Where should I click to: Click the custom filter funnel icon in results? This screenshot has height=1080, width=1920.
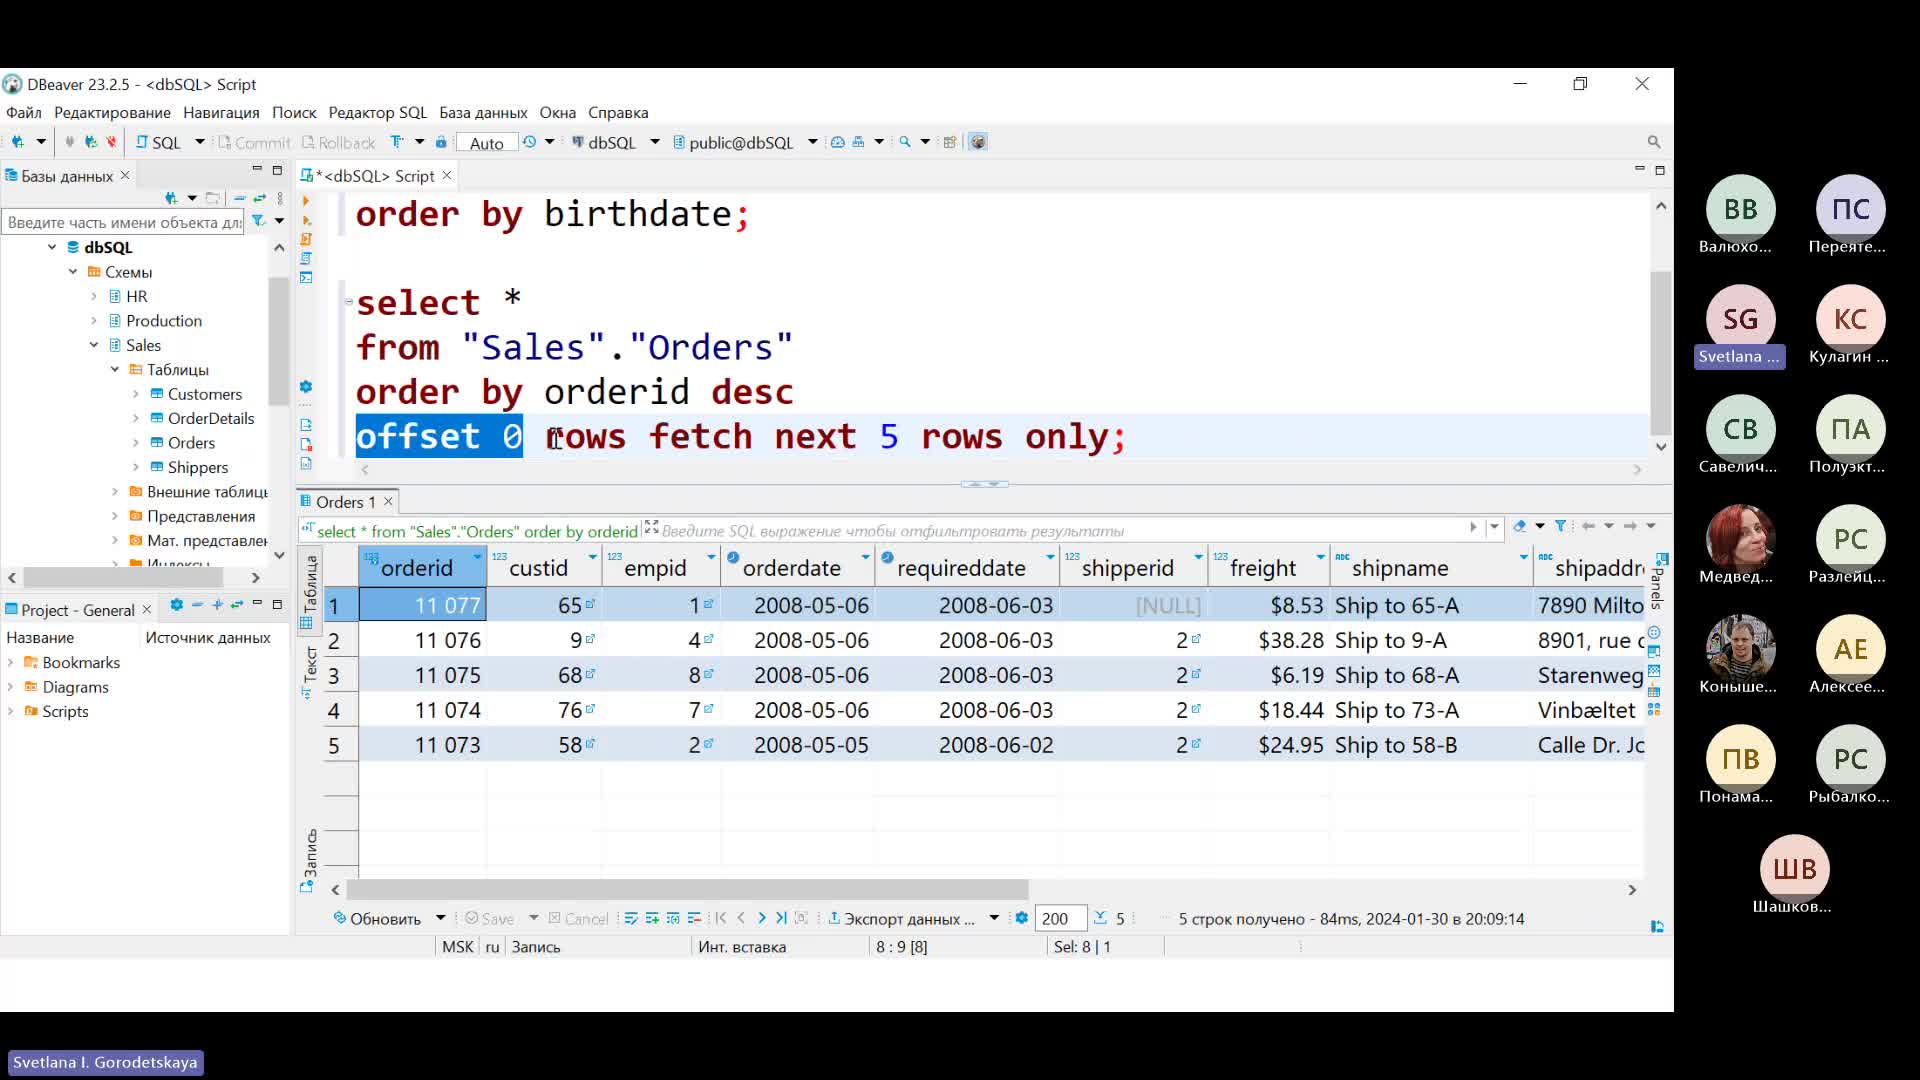coord(1560,526)
